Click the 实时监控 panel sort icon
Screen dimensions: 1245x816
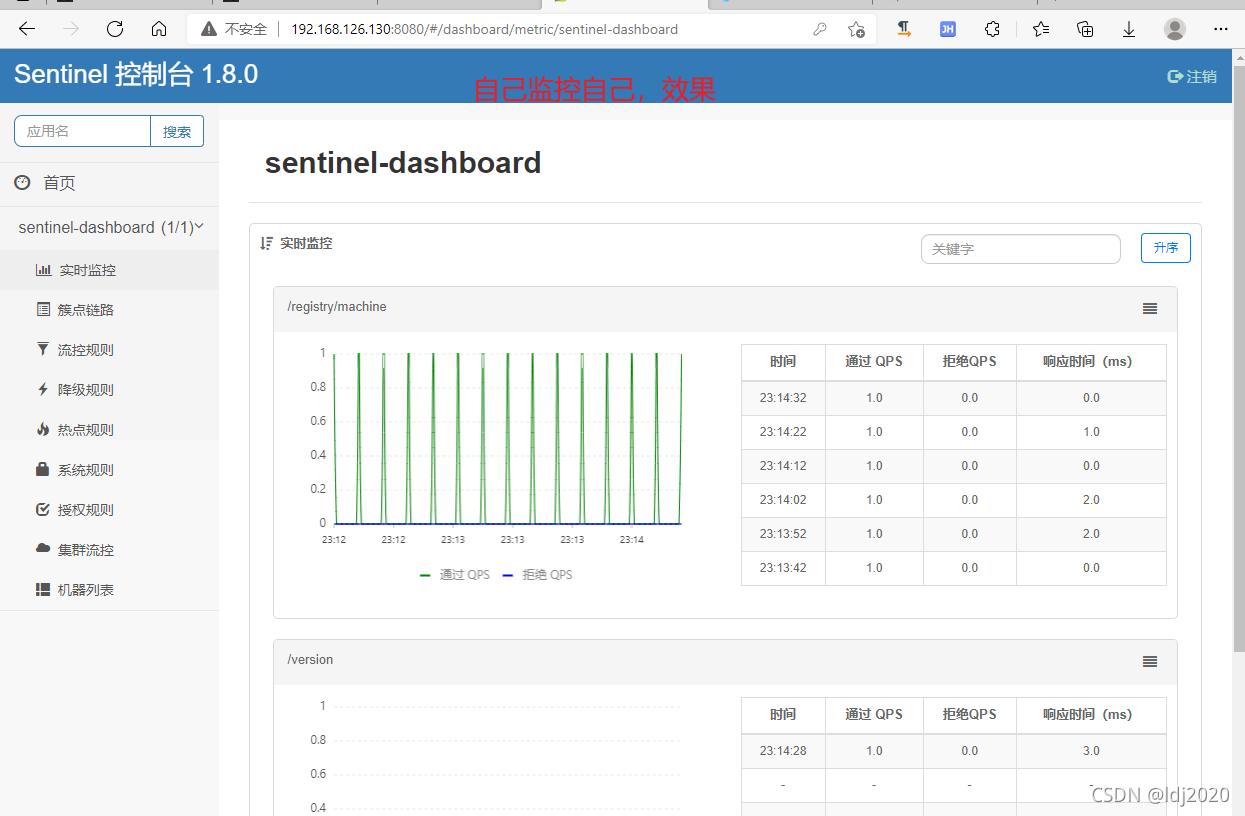pos(266,243)
